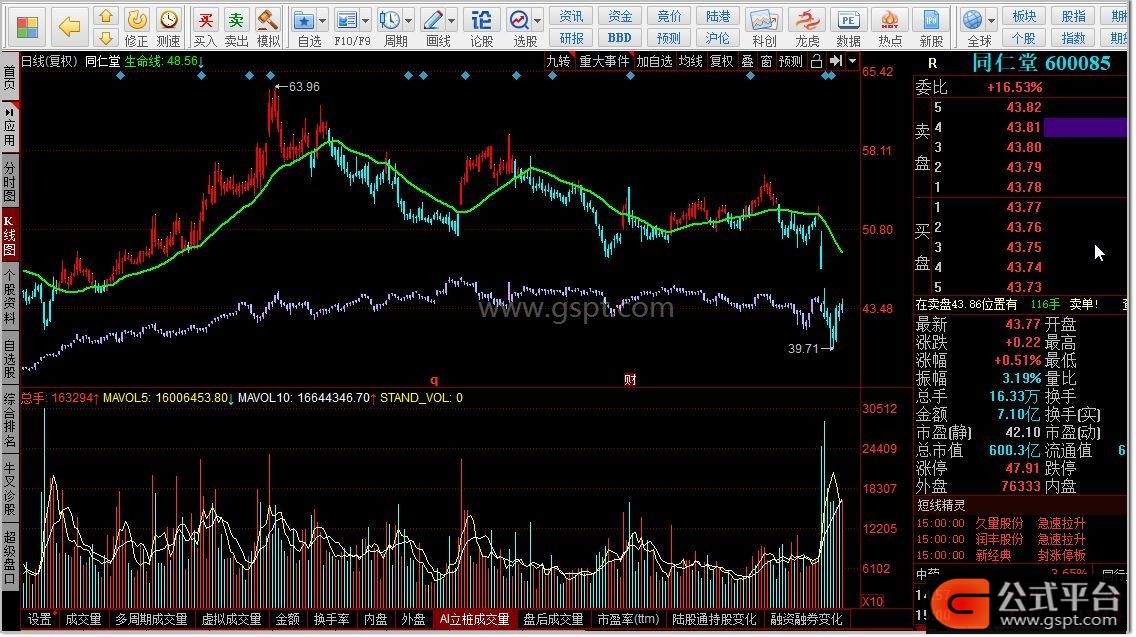
Task: Open the 融资融券变化 tab
Action: [806, 620]
